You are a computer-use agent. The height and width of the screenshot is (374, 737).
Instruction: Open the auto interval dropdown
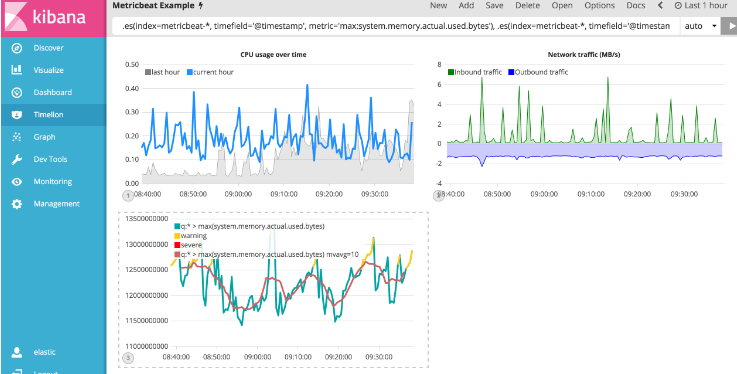[700, 26]
